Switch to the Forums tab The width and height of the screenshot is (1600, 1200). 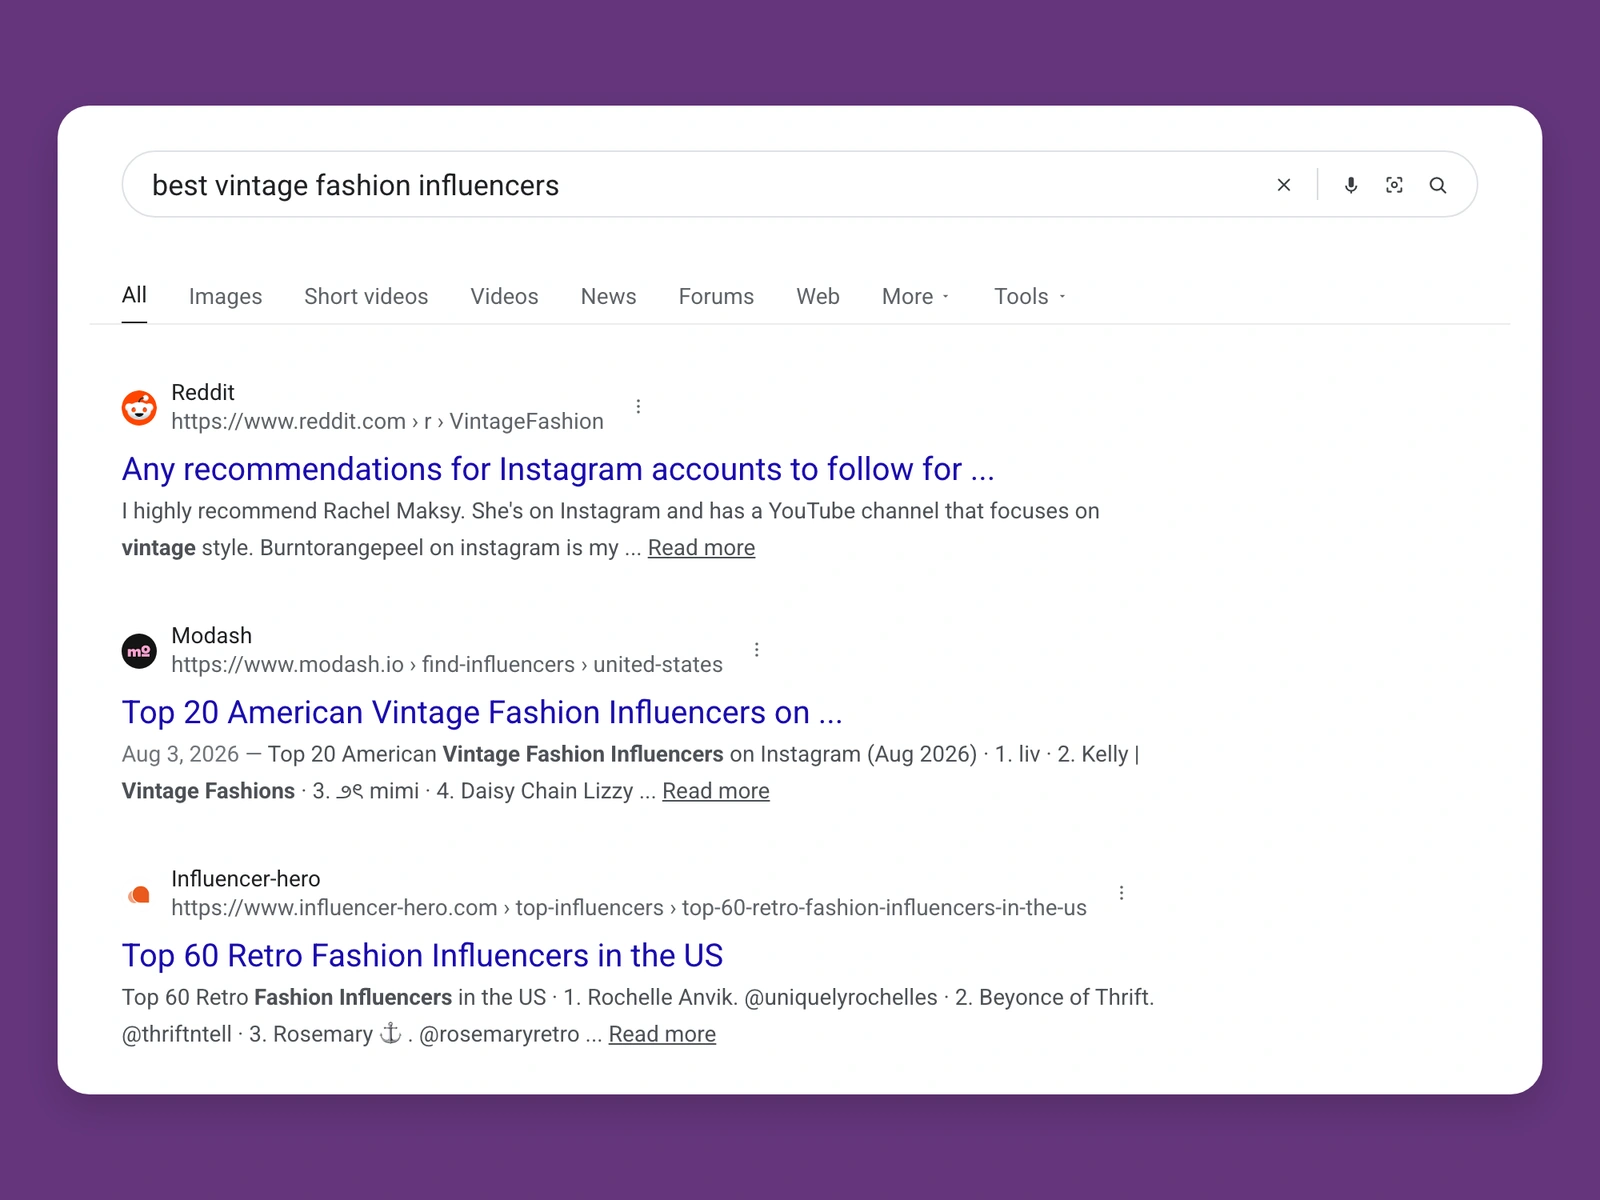click(x=716, y=296)
